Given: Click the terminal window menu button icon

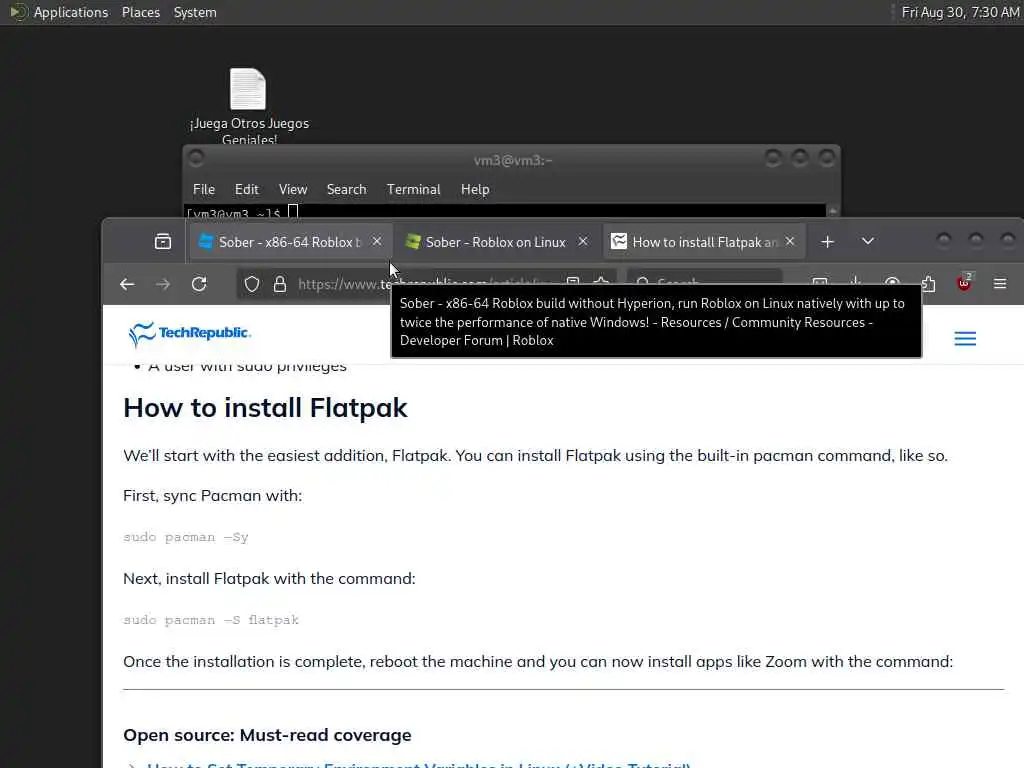Looking at the screenshot, I should coord(195,158).
